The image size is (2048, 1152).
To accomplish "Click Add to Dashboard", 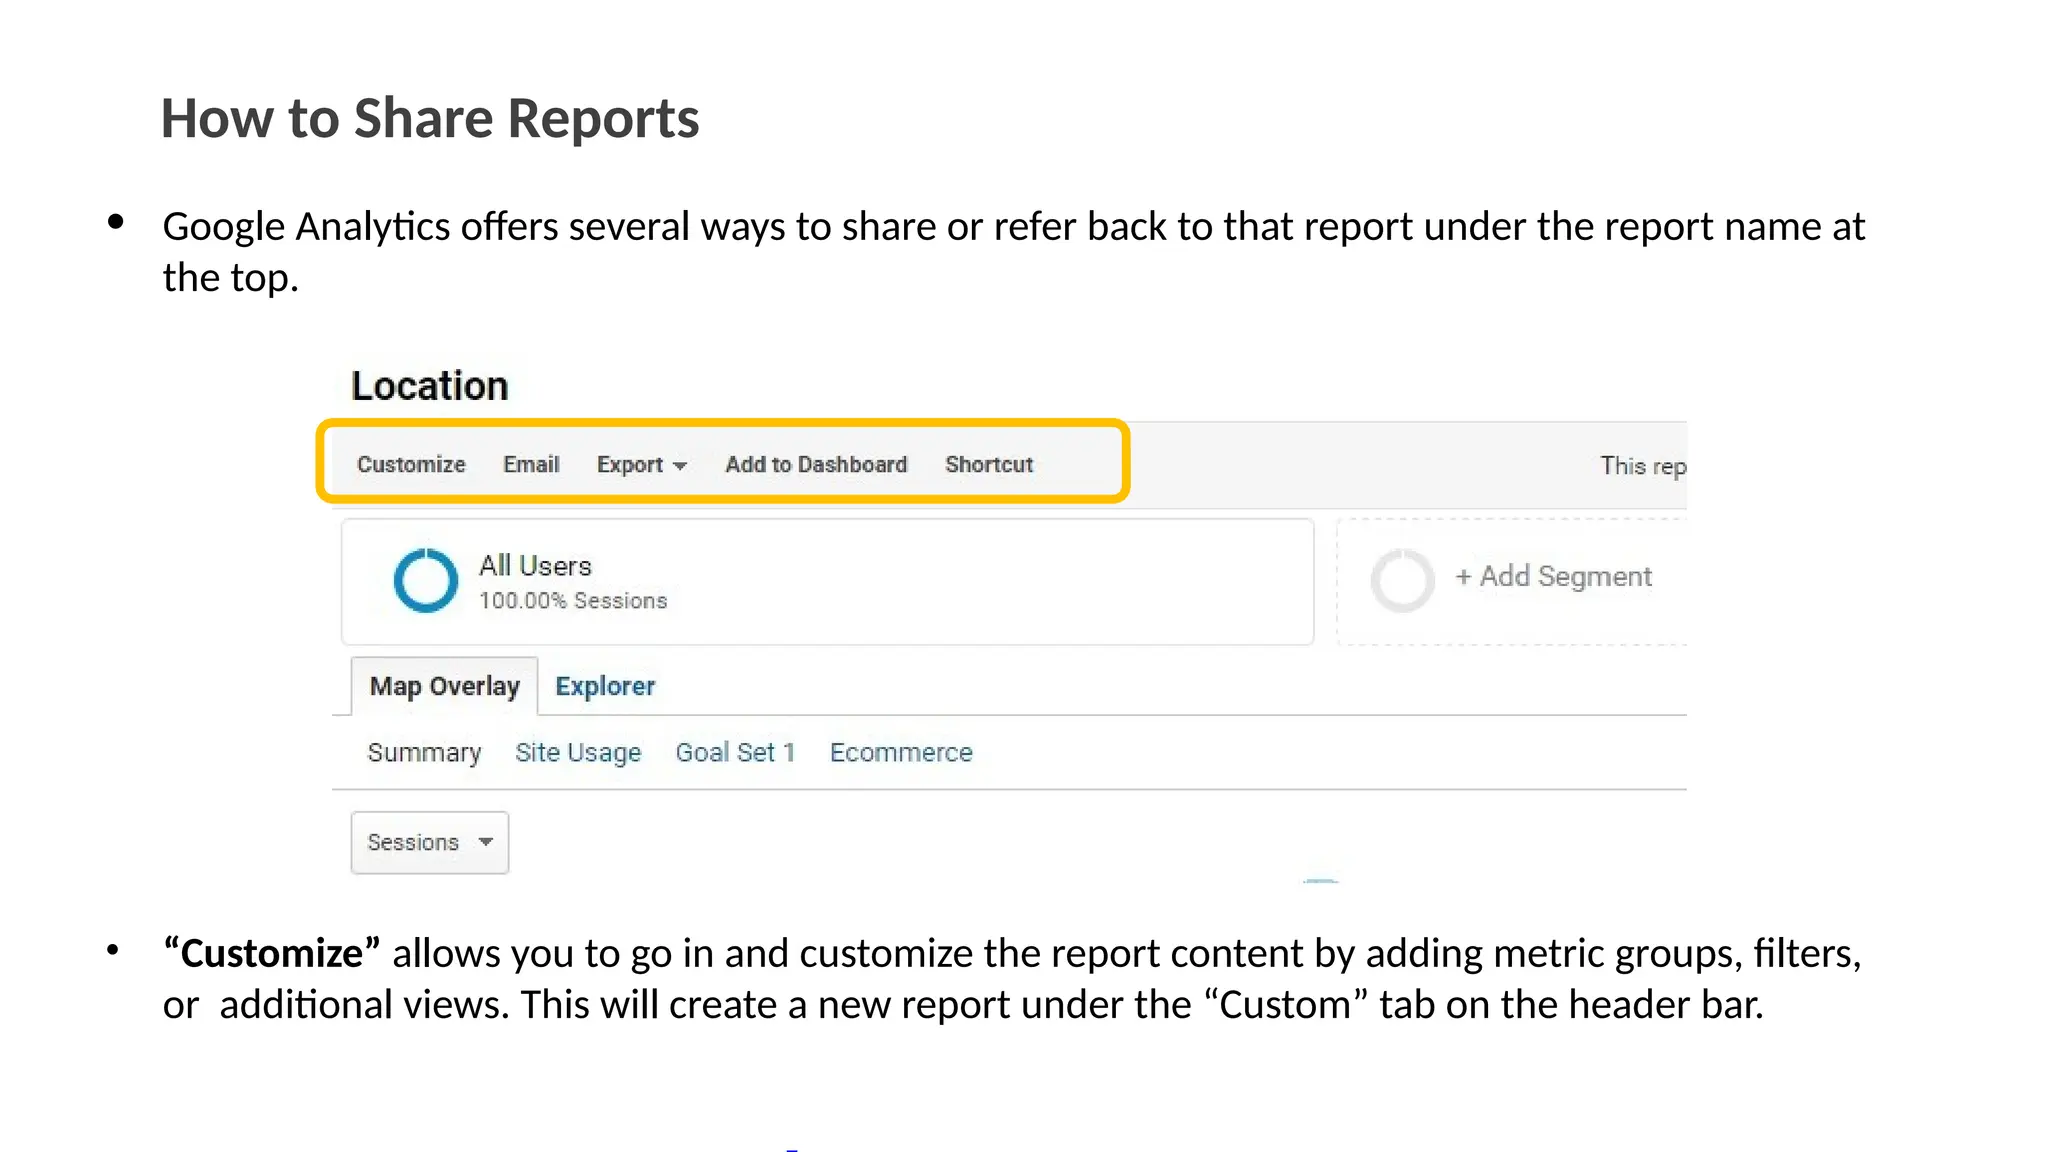I will (816, 465).
